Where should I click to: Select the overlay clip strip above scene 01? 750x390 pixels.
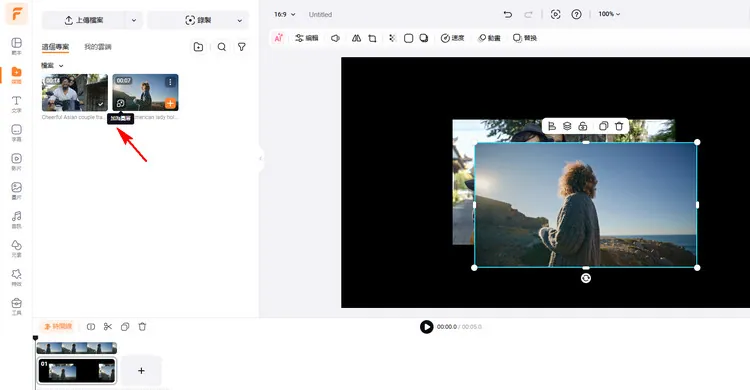[x=77, y=348]
